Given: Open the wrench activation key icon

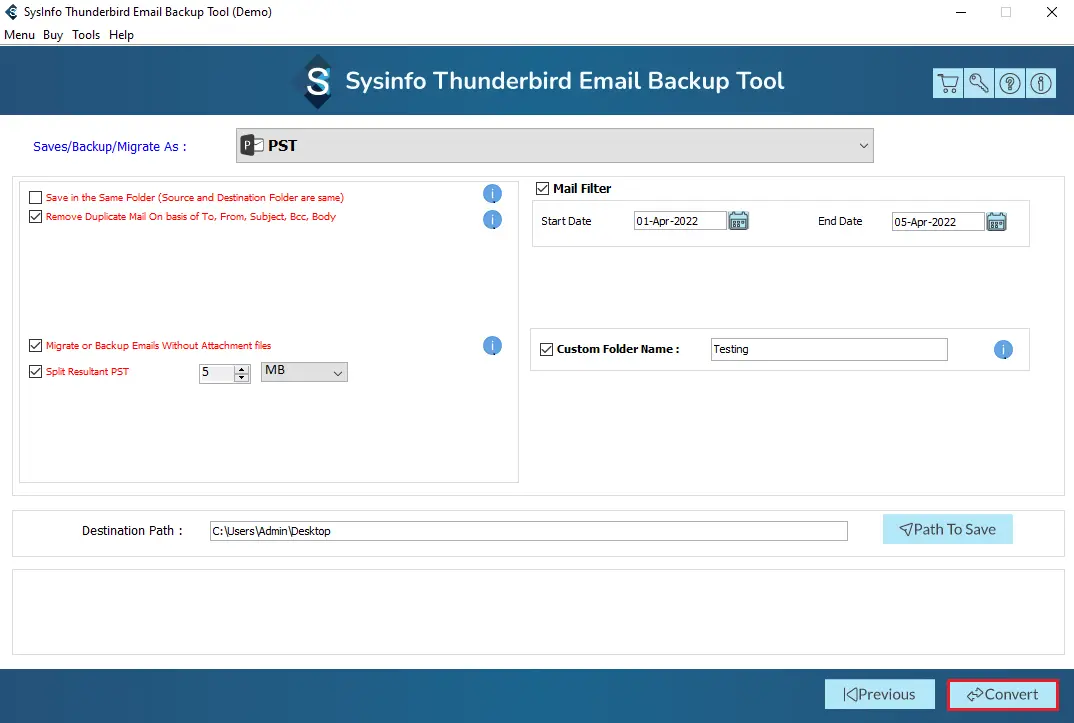Looking at the screenshot, I should pyautogui.click(x=978, y=84).
